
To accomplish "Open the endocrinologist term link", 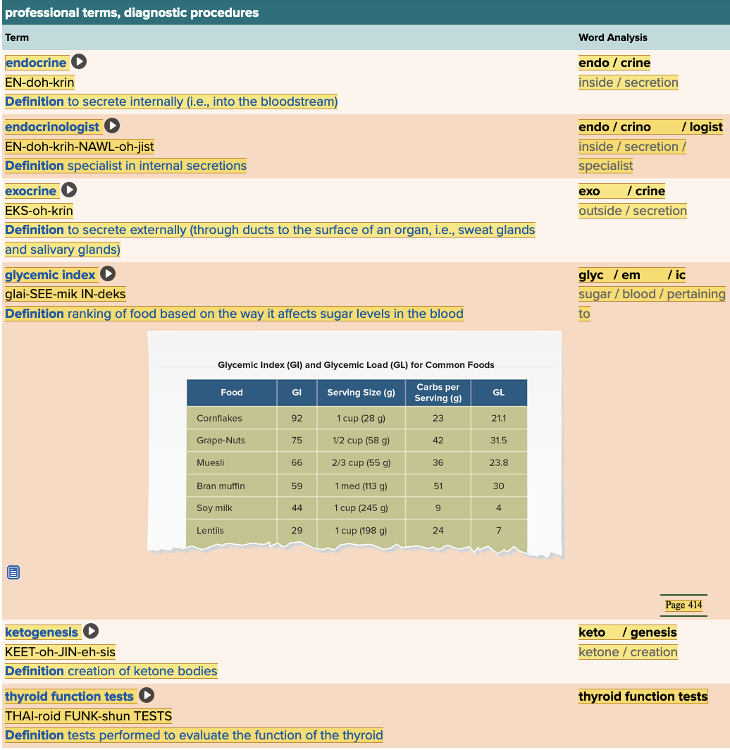I will pyautogui.click(x=52, y=126).
